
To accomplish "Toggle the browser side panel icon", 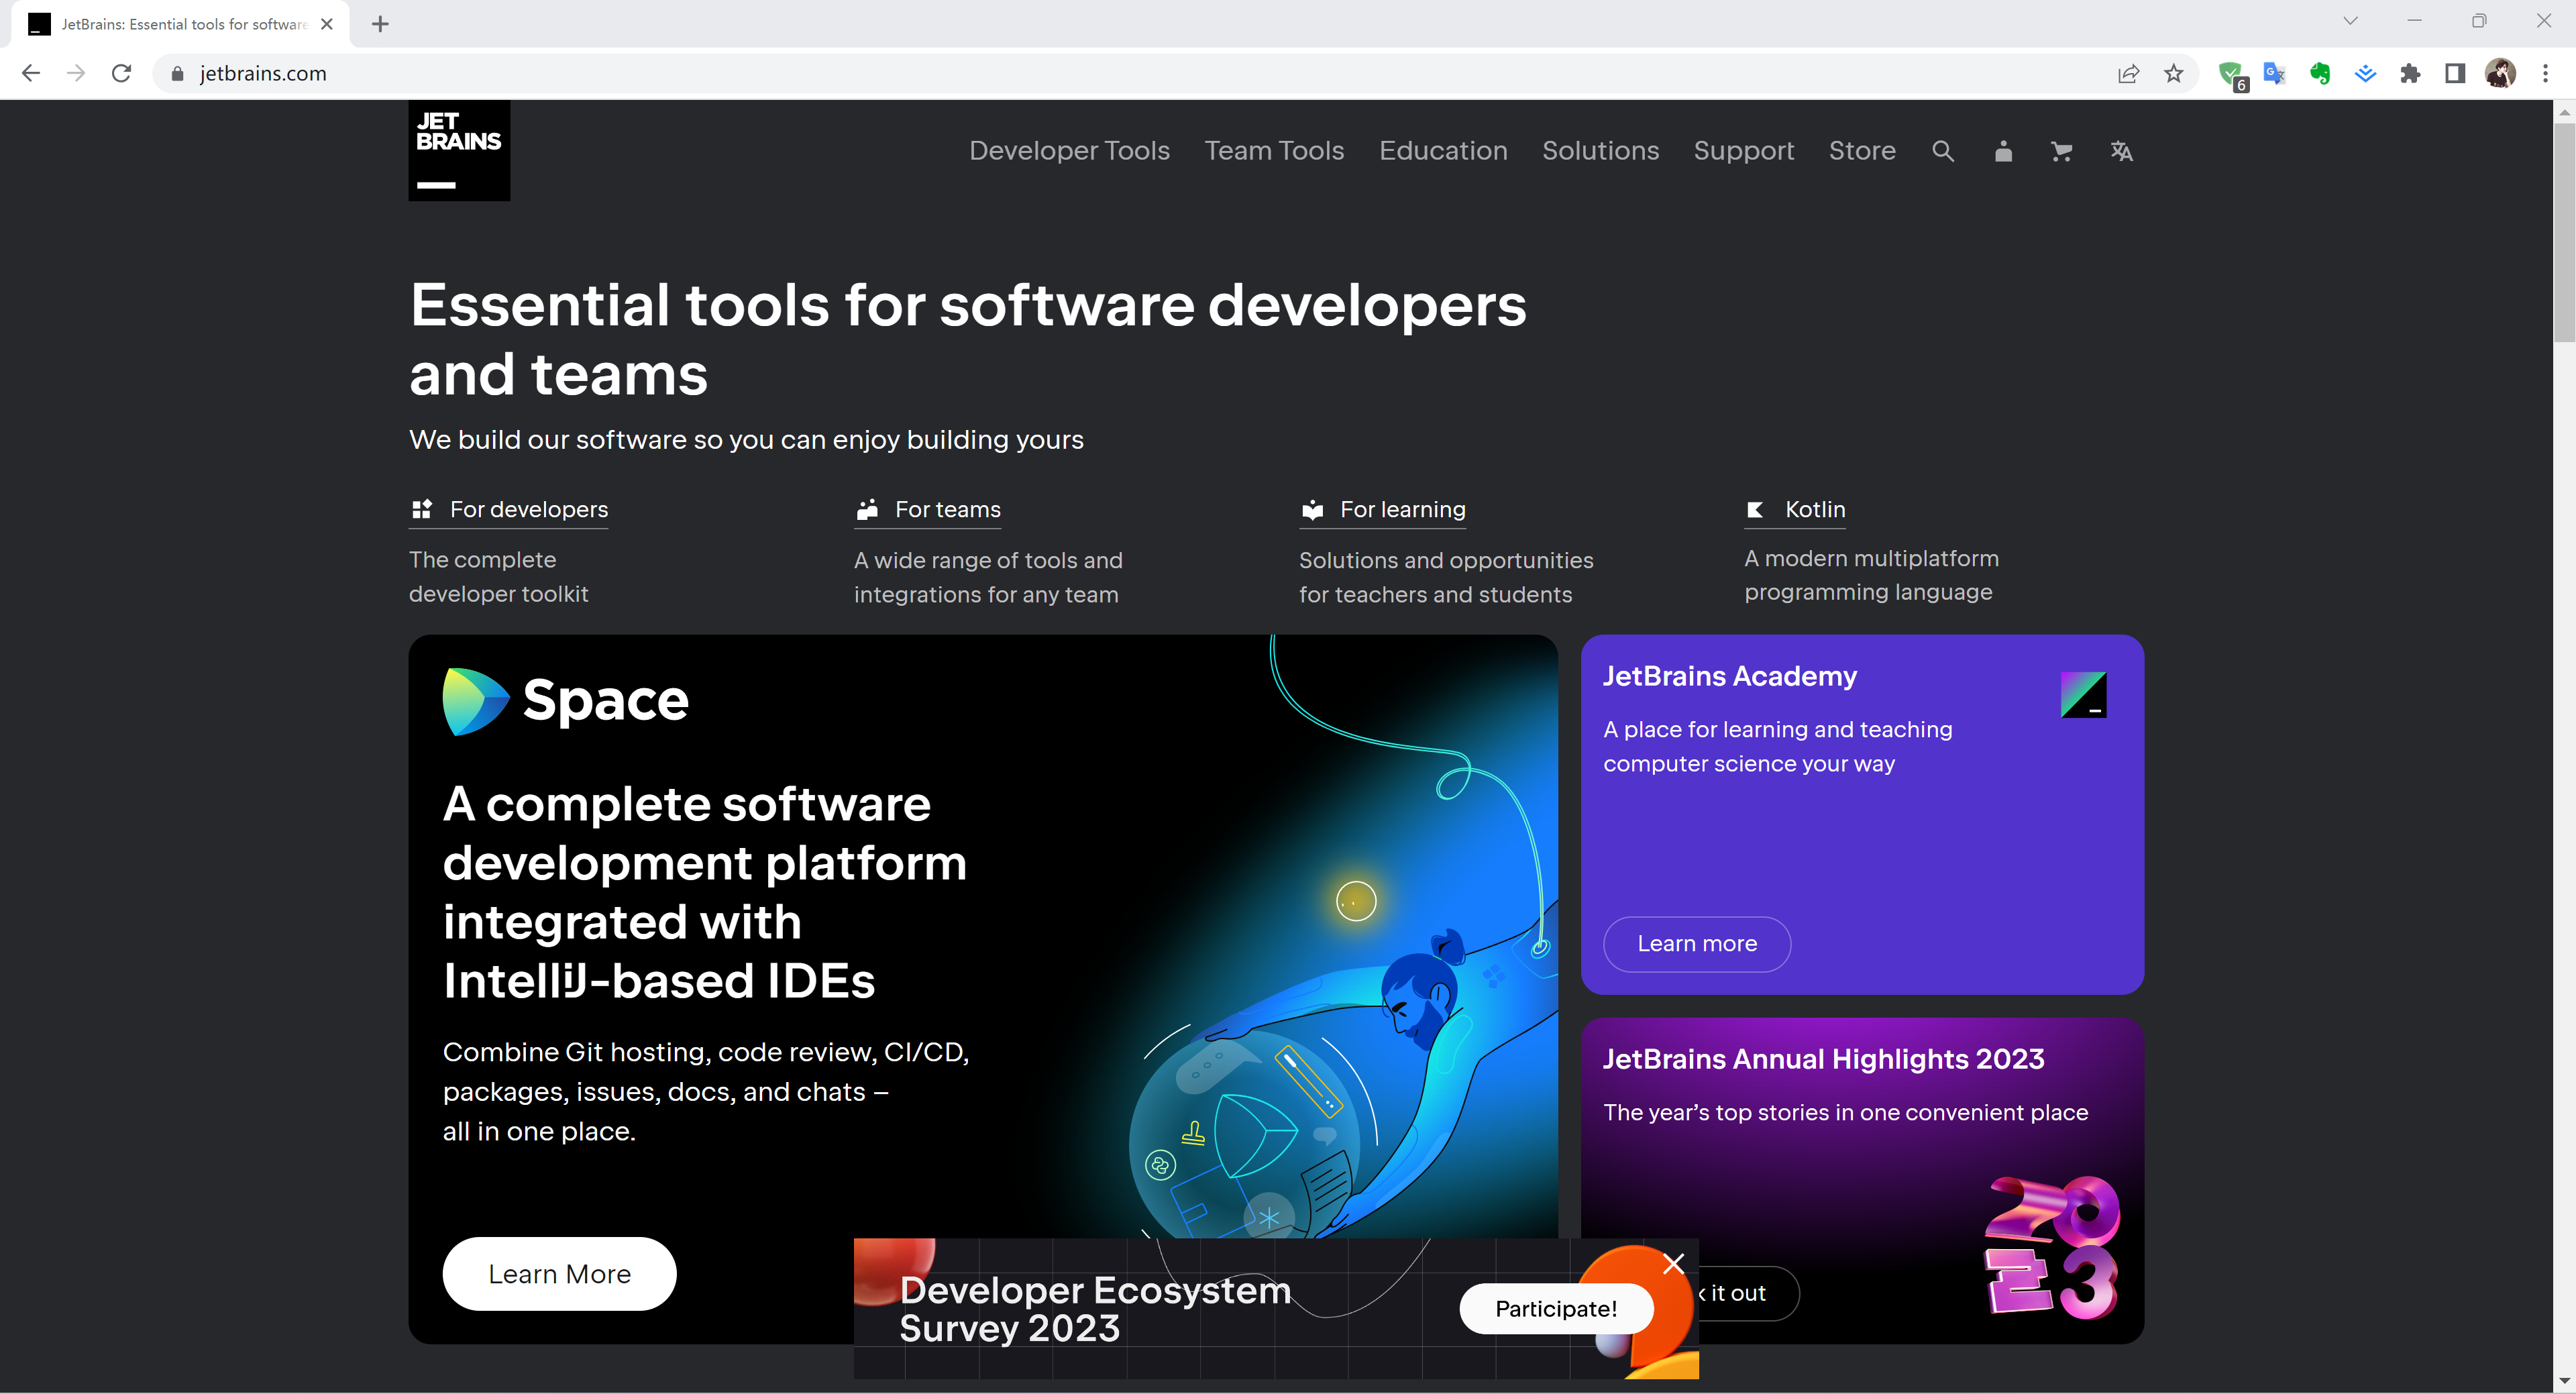I will point(2455,73).
